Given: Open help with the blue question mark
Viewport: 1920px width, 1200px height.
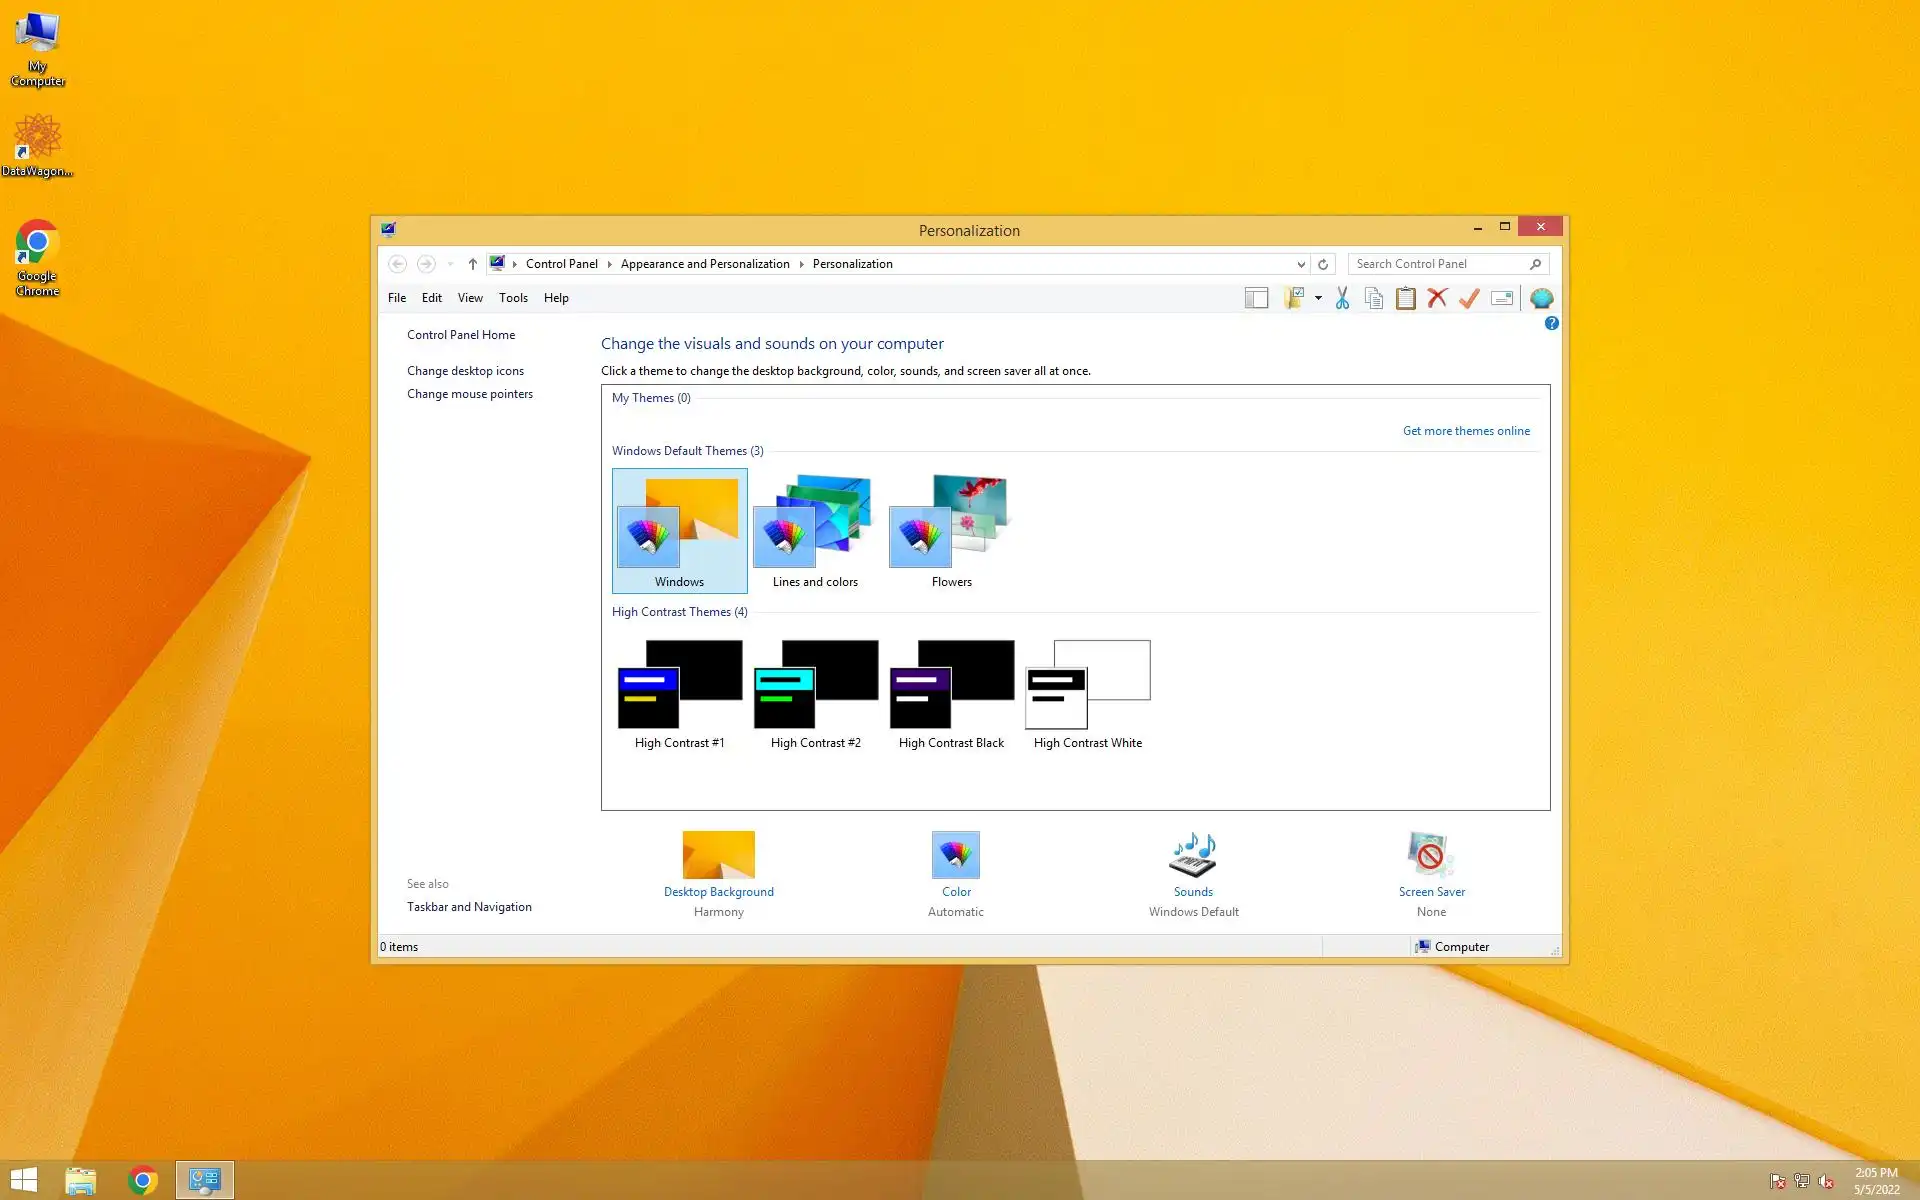Looking at the screenshot, I should 1551,323.
